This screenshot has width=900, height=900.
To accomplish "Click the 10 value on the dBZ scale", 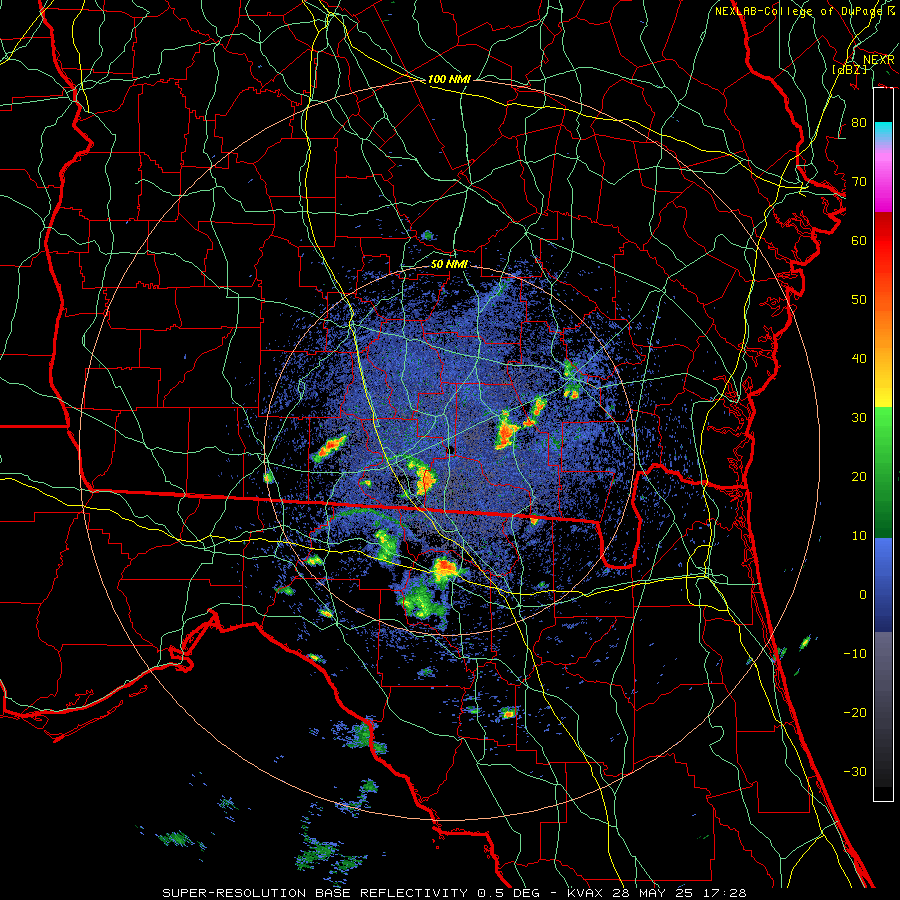I will click(x=859, y=536).
